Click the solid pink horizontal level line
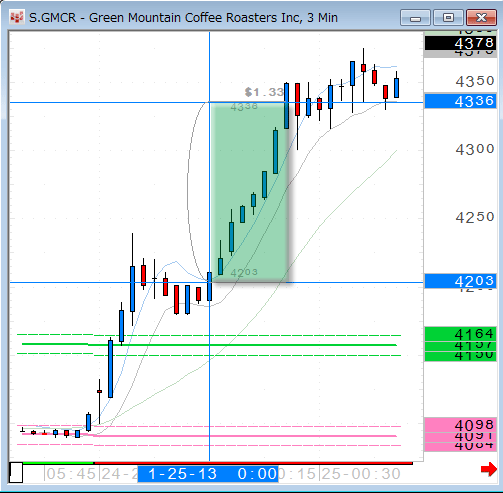This screenshot has height=493, width=503. coord(209,435)
